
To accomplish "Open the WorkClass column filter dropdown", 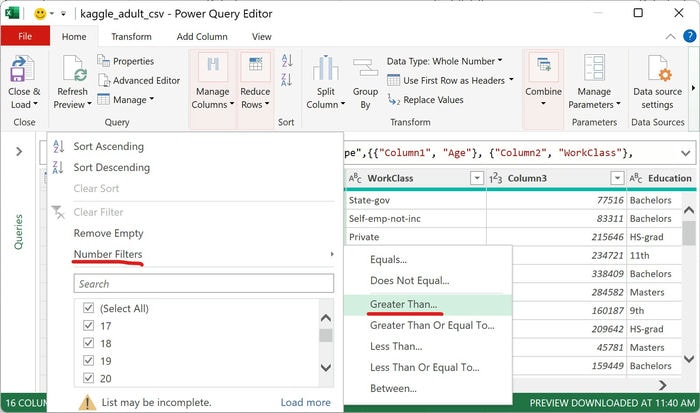I will pyautogui.click(x=477, y=178).
